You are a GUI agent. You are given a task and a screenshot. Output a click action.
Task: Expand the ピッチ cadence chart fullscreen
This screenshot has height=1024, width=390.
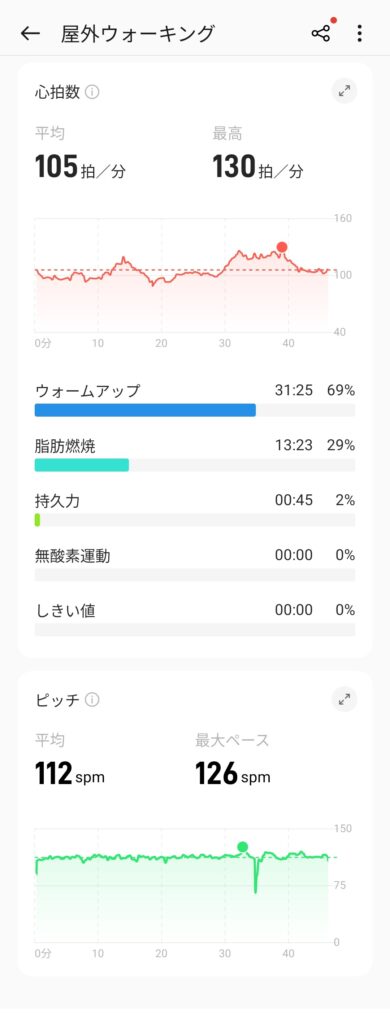[344, 699]
